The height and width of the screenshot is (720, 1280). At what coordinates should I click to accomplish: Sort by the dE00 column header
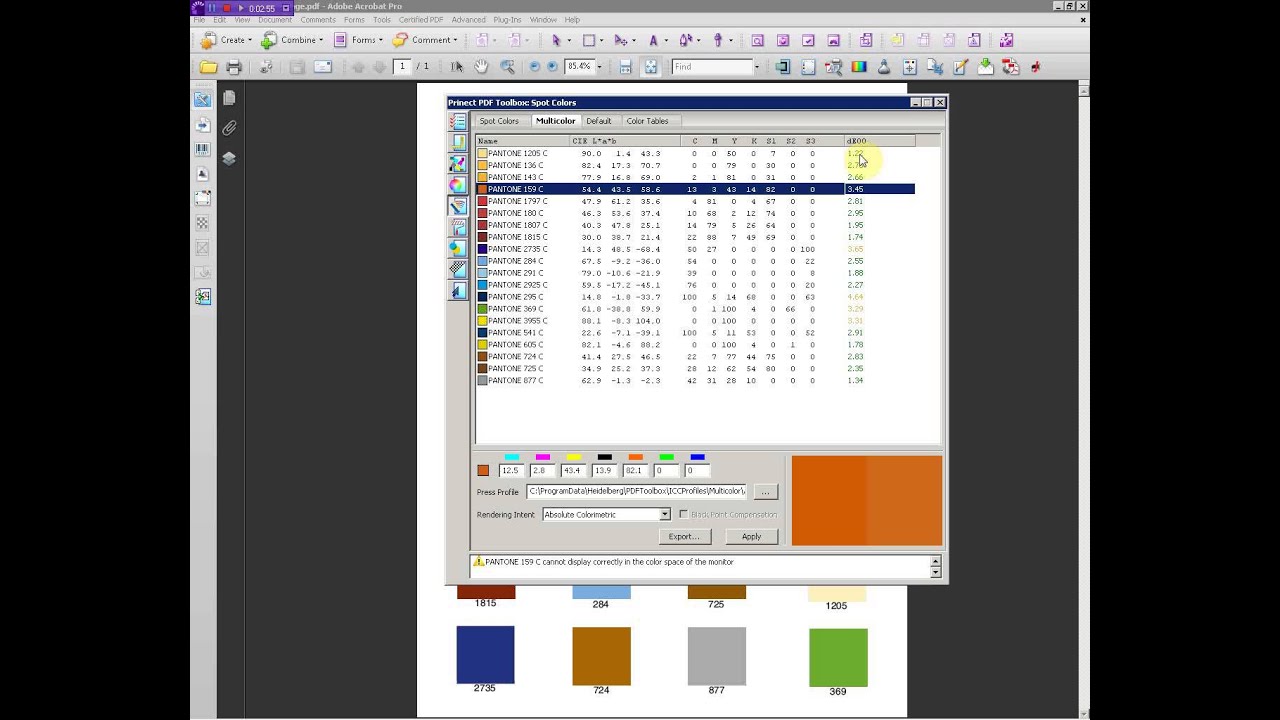tap(879, 141)
